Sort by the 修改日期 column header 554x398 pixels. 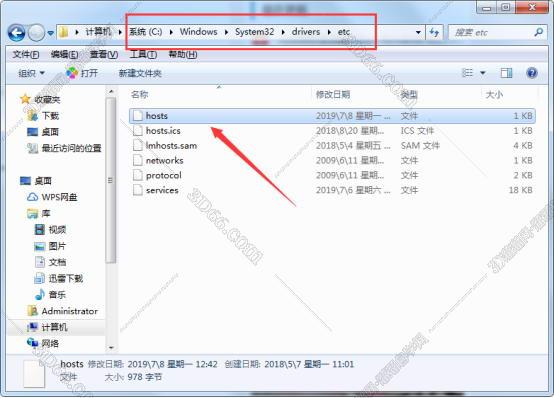point(333,94)
